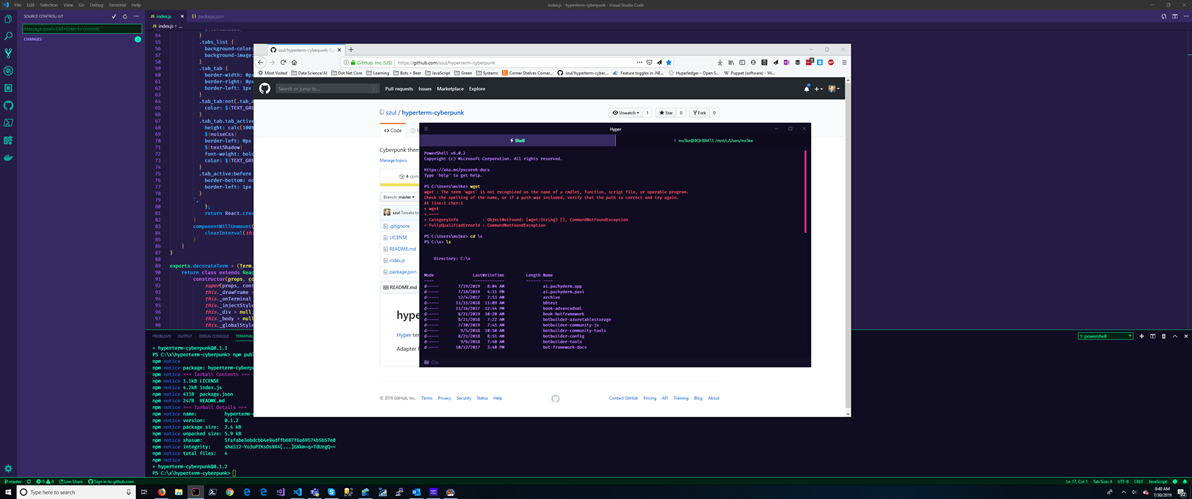Screen dimensions: 1192x499
Task: Click the Marketplace link in GitHub header
Action: click(450, 89)
